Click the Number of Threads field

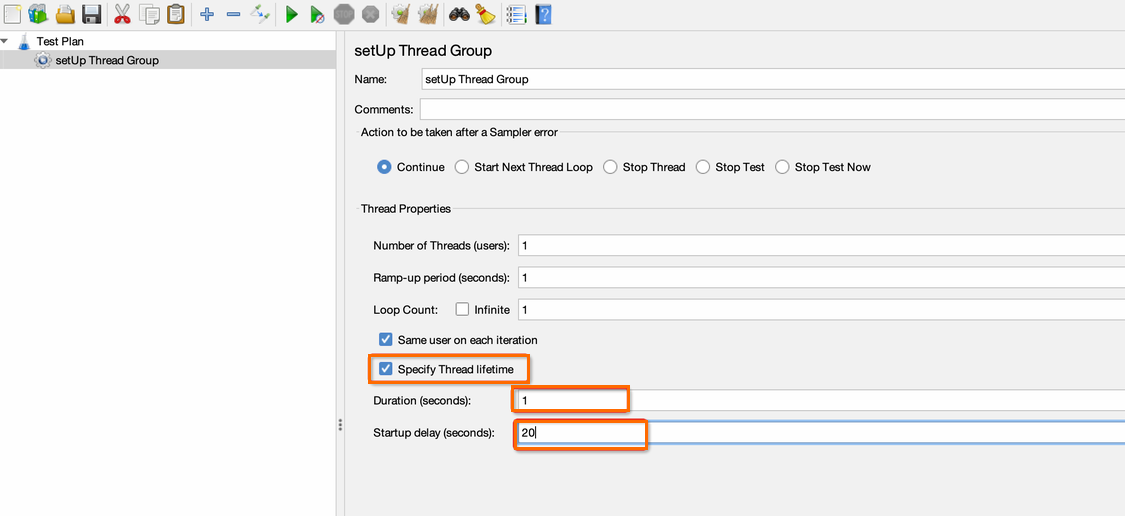(x=821, y=245)
